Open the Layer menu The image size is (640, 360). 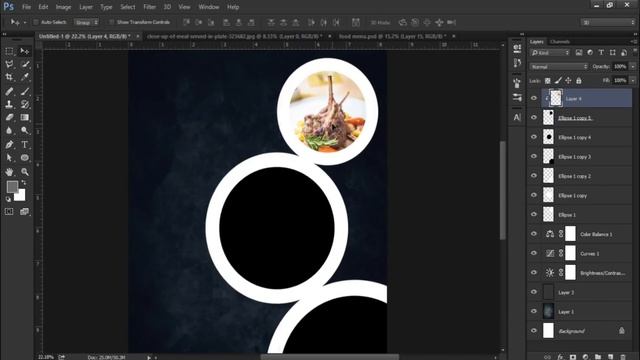tap(86, 7)
